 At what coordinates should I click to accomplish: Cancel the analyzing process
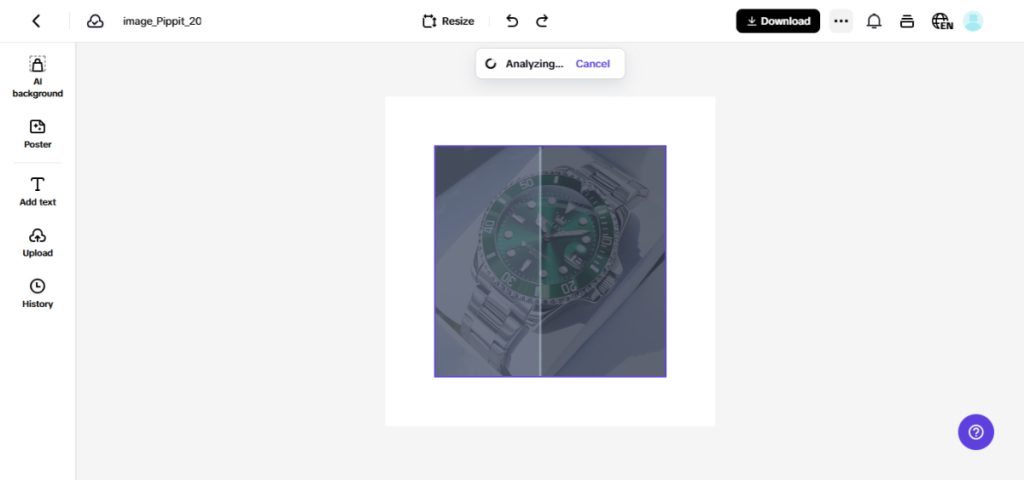tap(592, 63)
